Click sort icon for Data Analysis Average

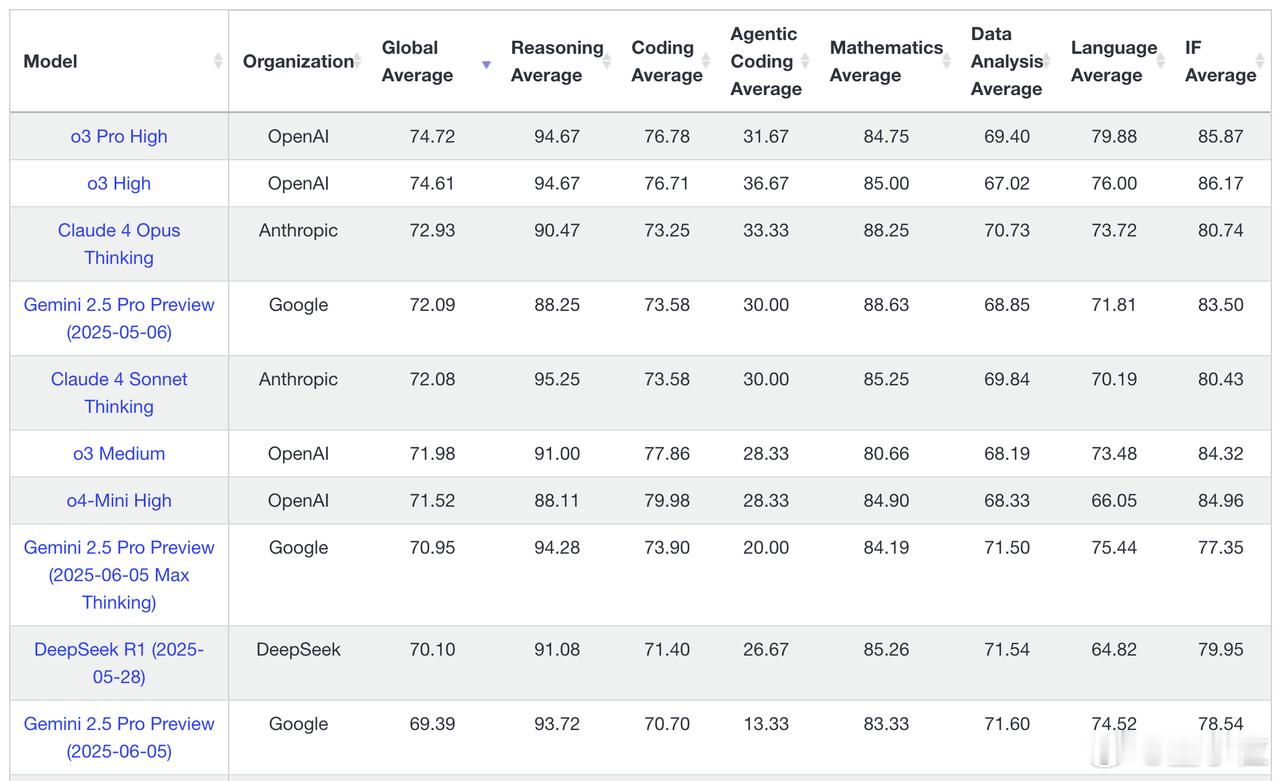(x=1047, y=61)
